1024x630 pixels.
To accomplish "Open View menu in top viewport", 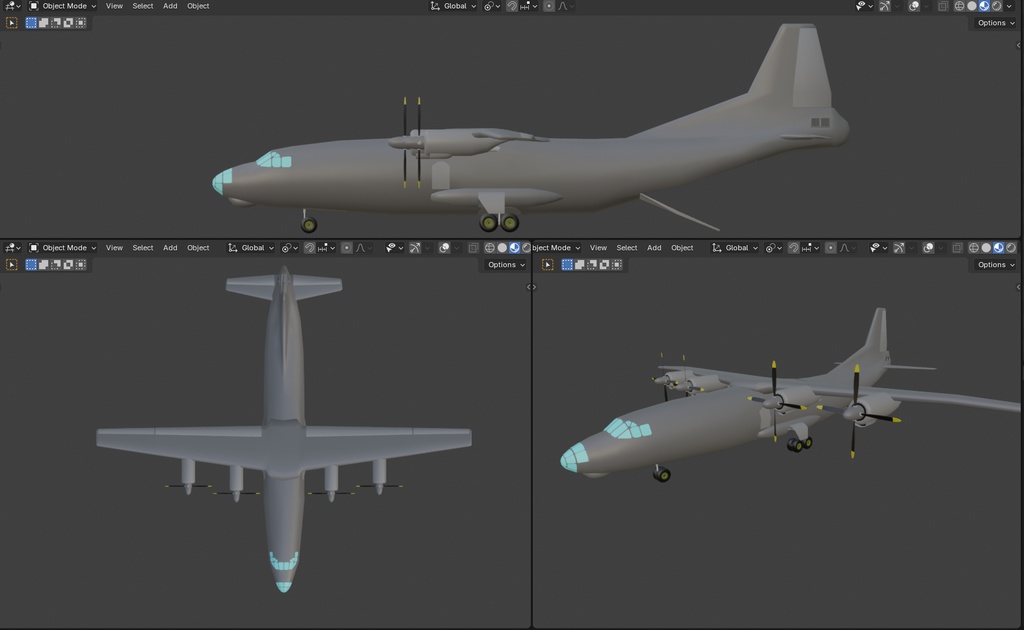I will pos(114,6).
